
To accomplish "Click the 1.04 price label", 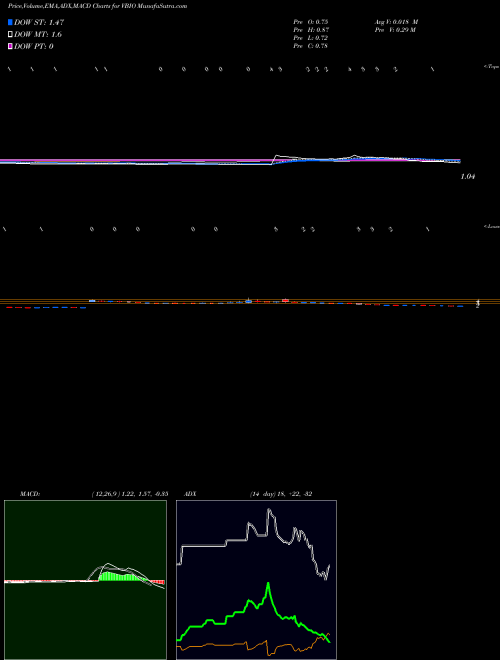I will pyautogui.click(x=468, y=177).
